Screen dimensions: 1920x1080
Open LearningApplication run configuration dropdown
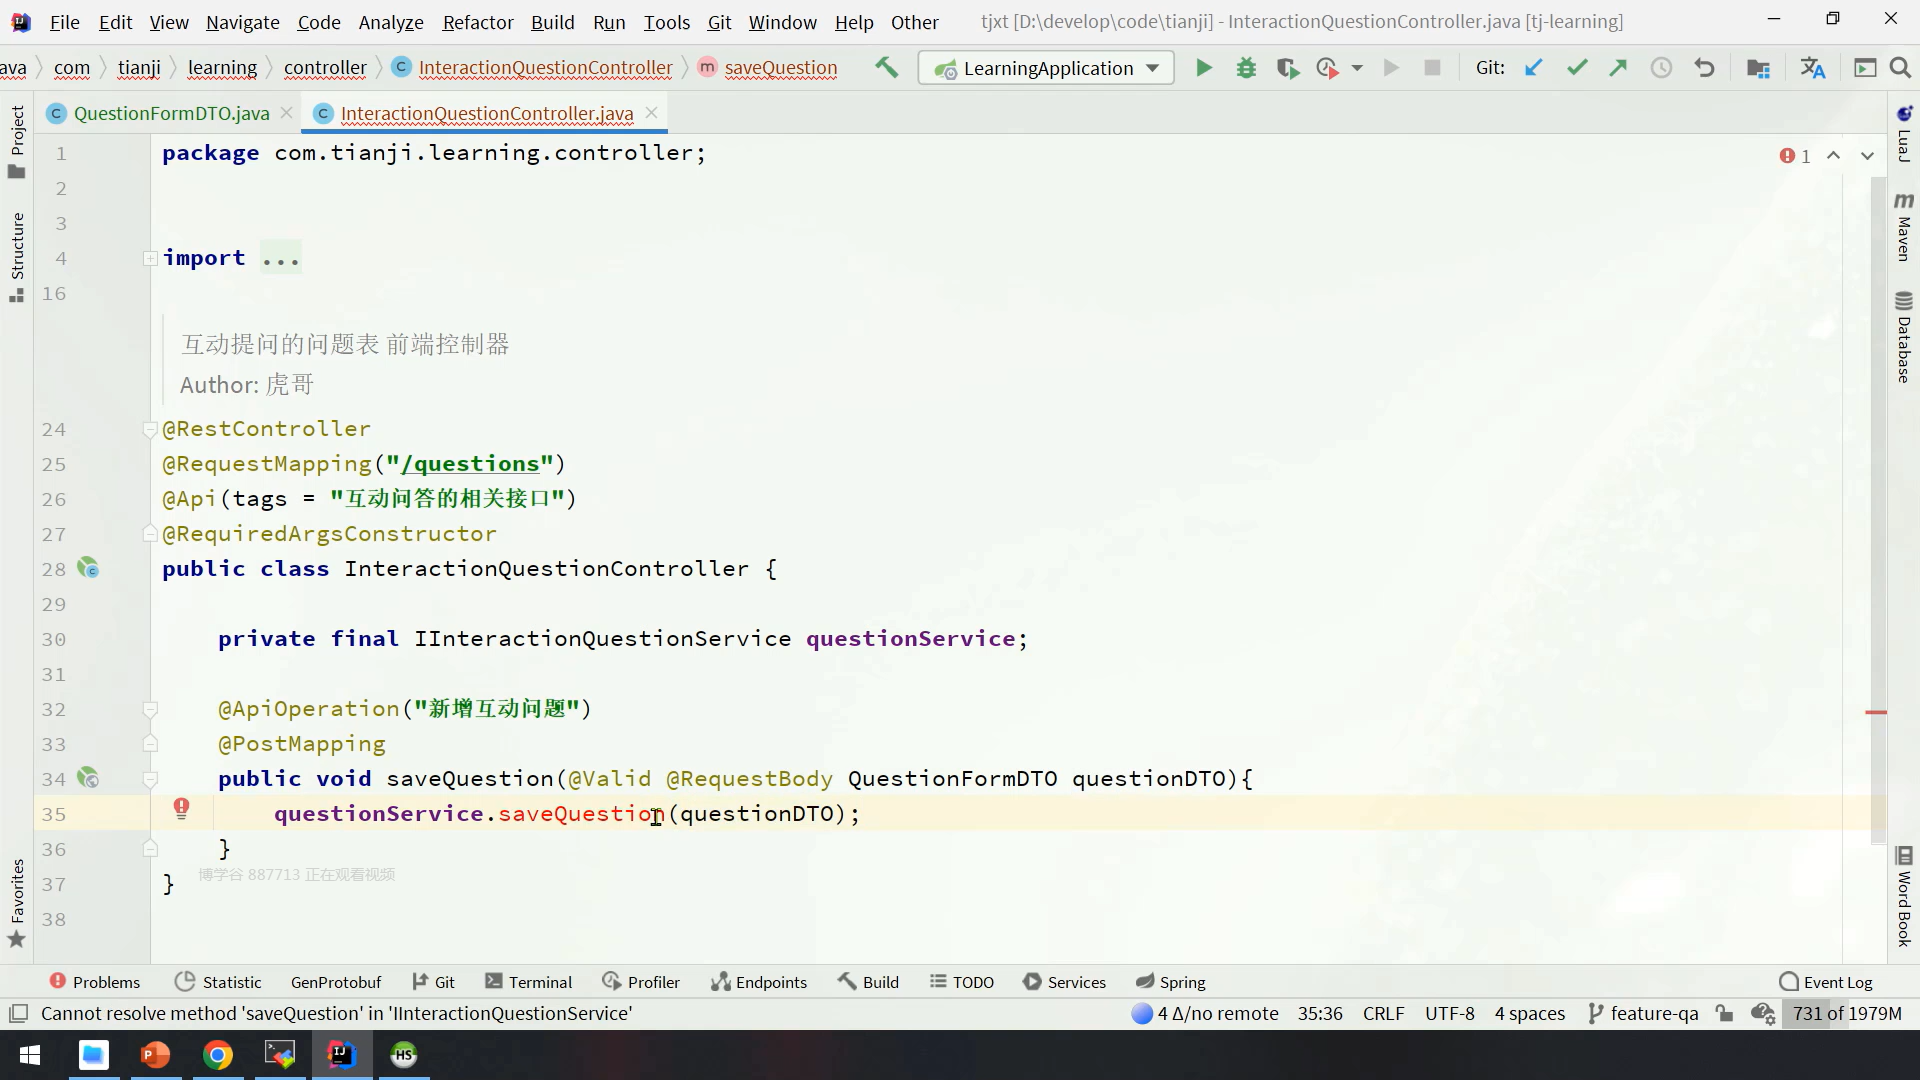point(1046,68)
